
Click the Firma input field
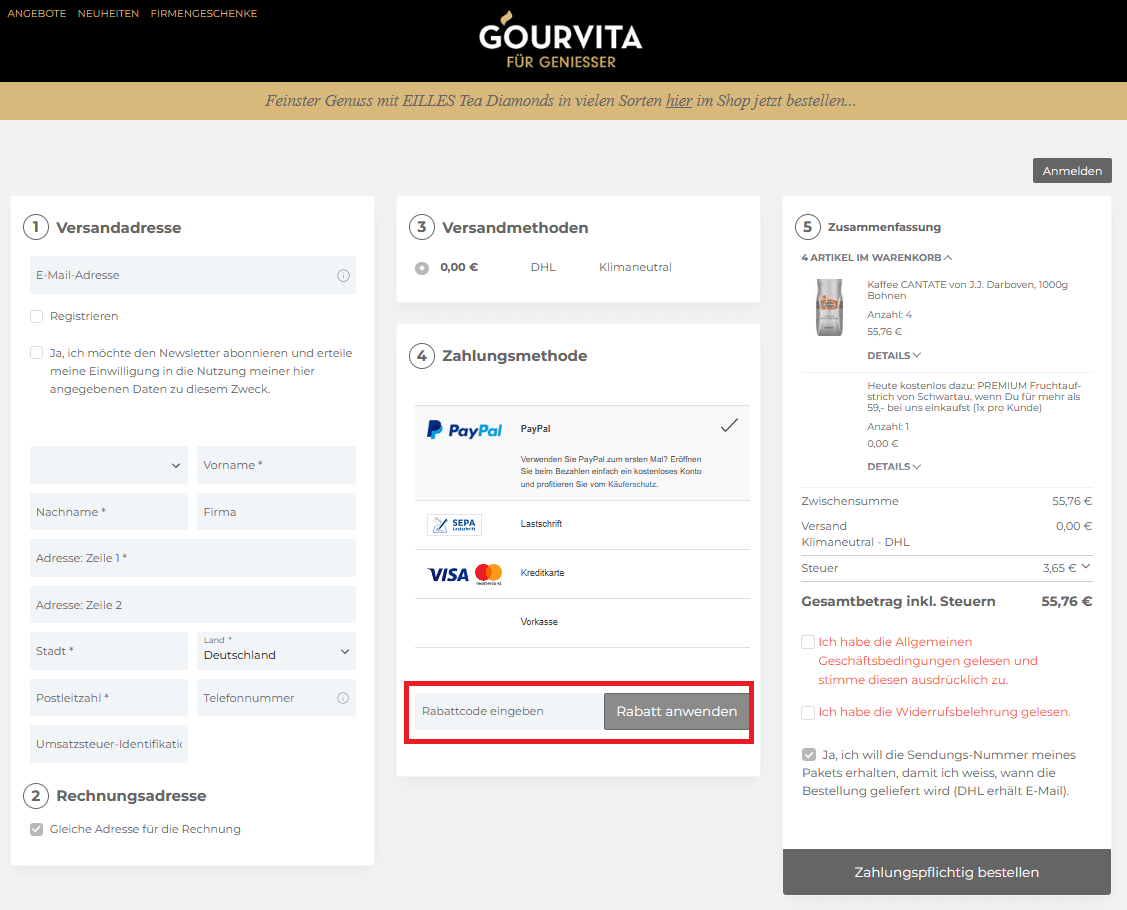click(276, 512)
